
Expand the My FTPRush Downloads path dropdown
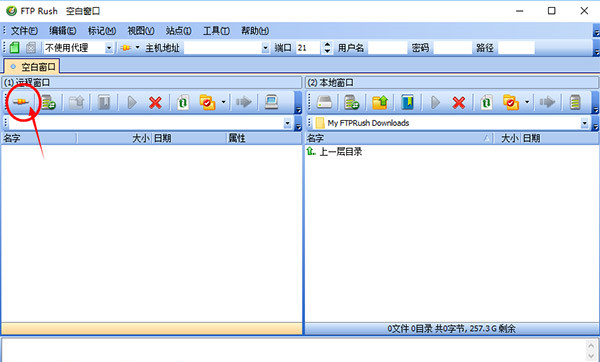584,123
